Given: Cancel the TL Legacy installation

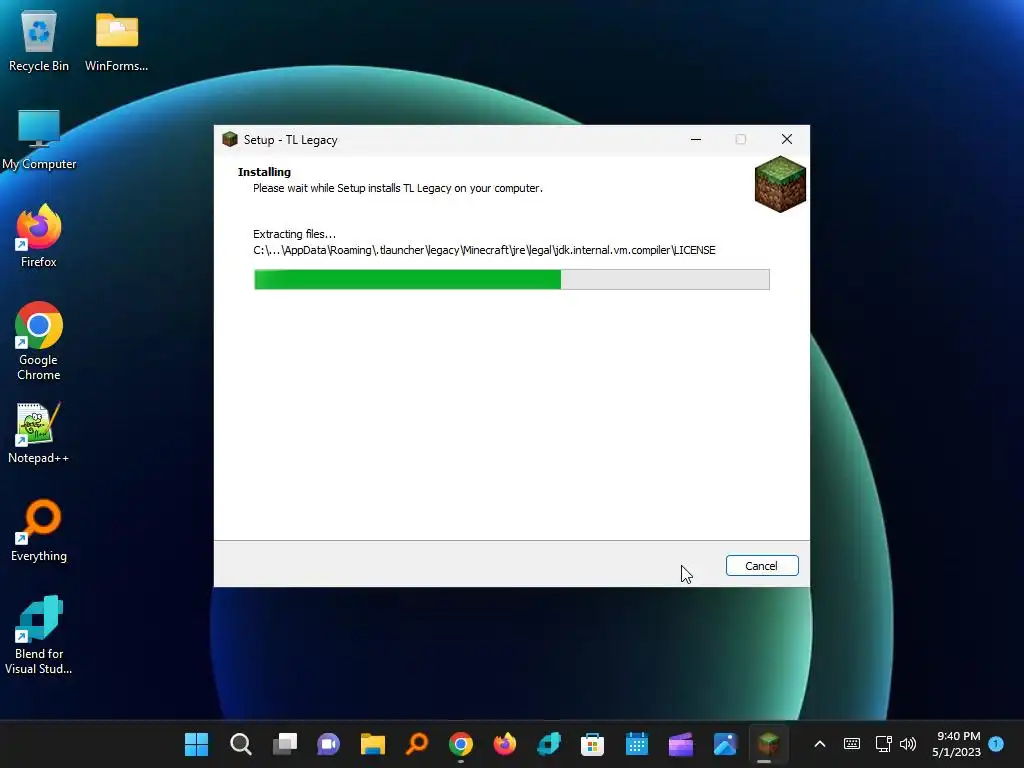Looking at the screenshot, I should pyautogui.click(x=761, y=566).
